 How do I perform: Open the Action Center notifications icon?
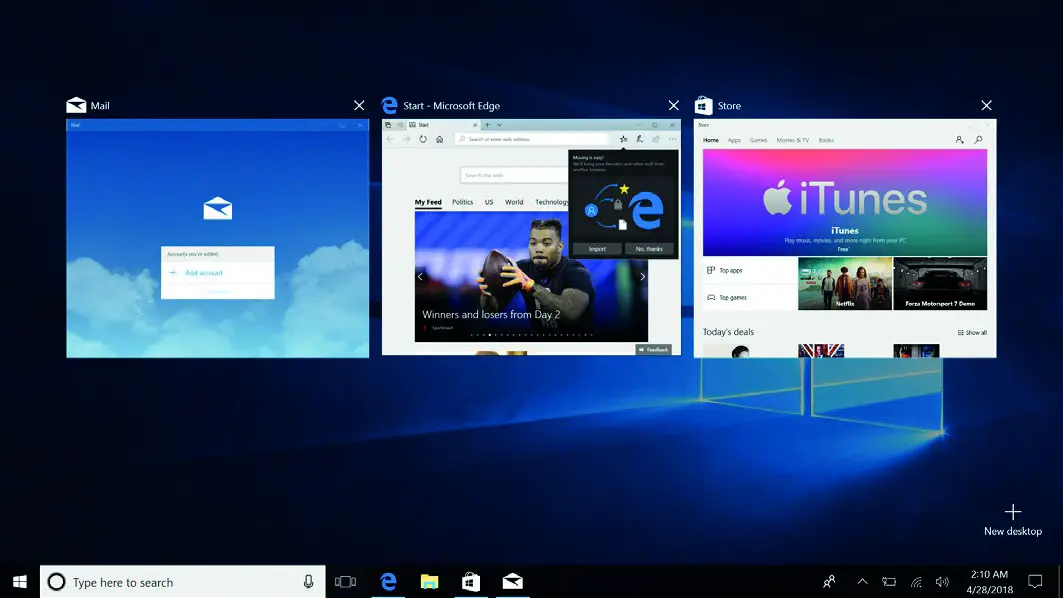(x=1035, y=582)
